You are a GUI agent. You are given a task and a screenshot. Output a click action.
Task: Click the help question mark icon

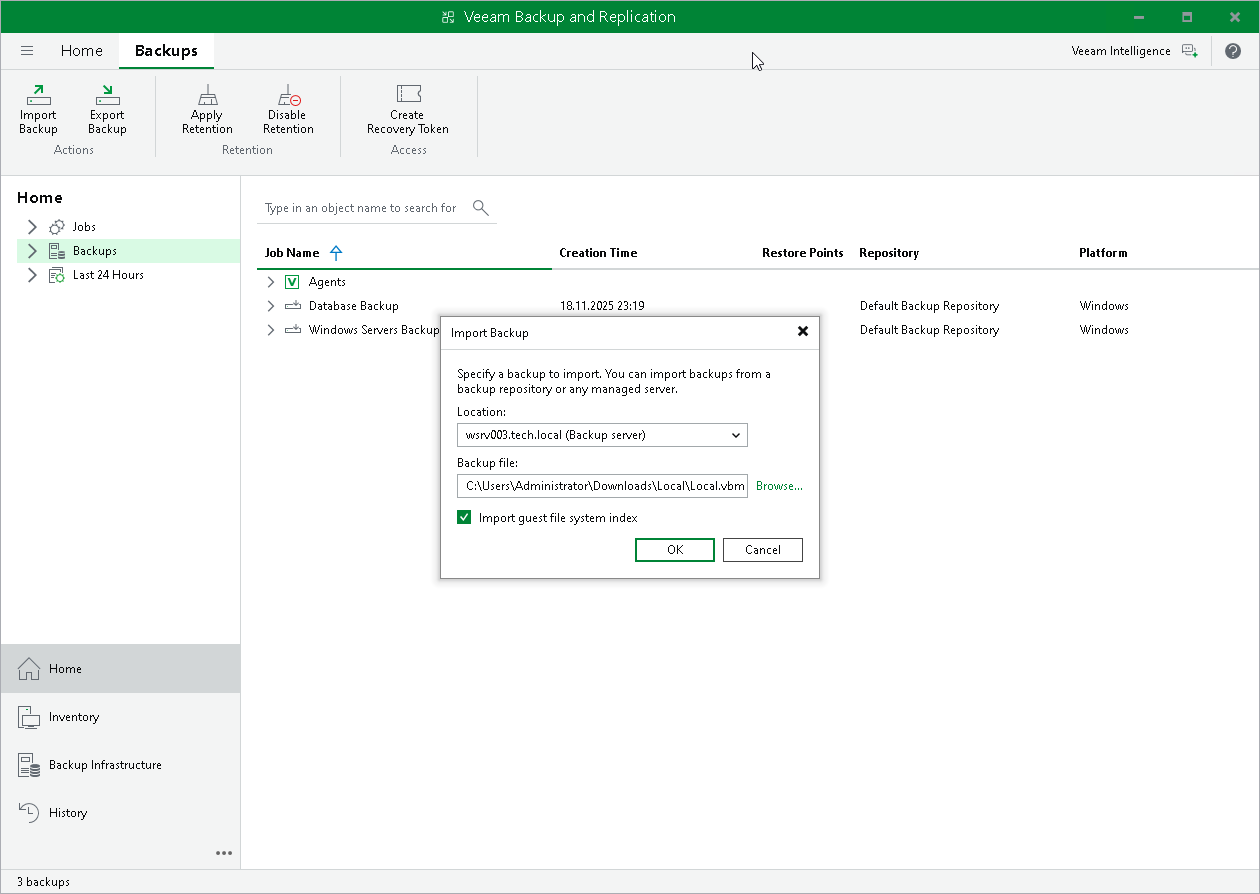(1232, 51)
